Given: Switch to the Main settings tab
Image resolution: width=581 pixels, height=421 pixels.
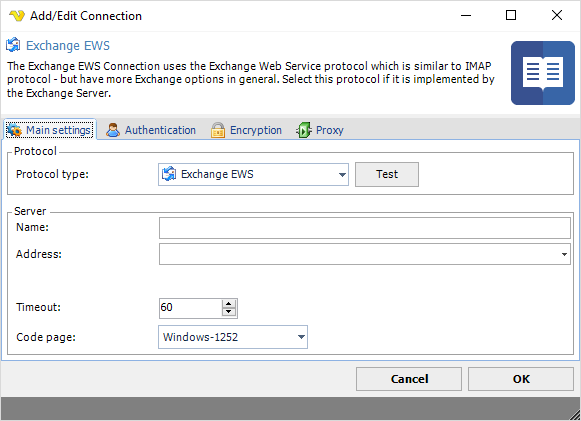Looking at the screenshot, I should [50, 130].
